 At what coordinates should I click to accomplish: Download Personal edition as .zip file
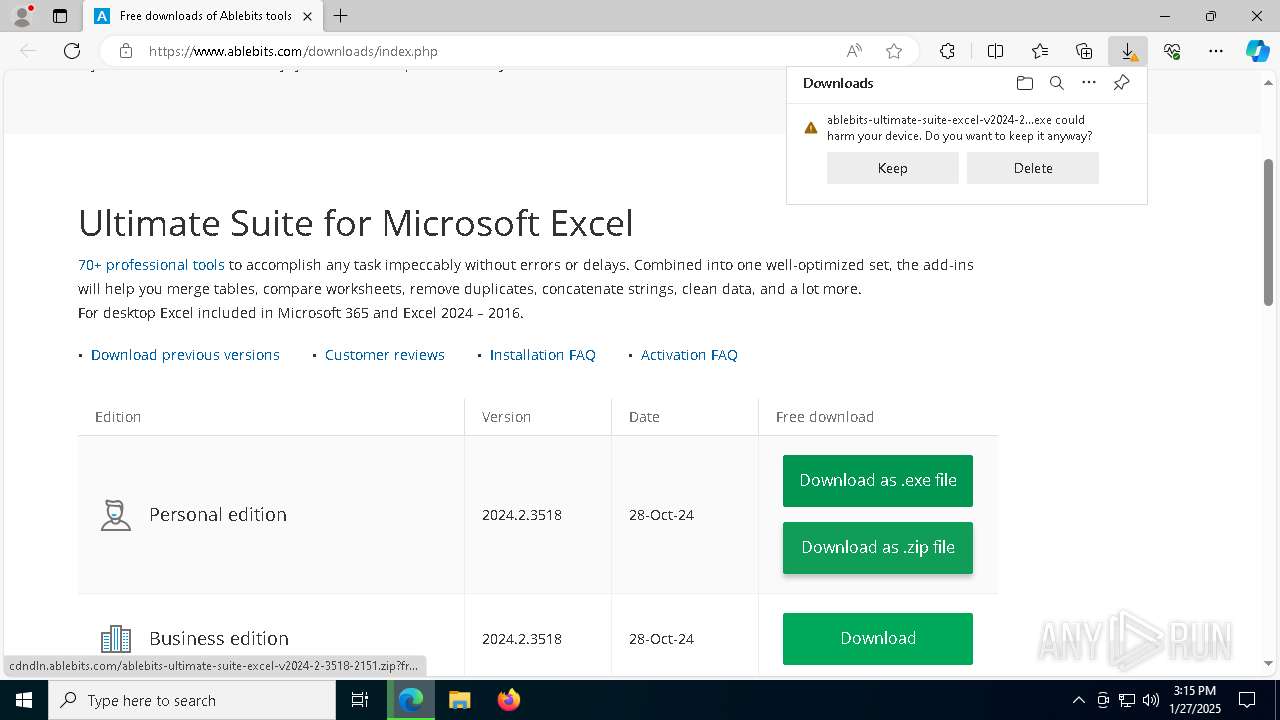(x=878, y=548)
